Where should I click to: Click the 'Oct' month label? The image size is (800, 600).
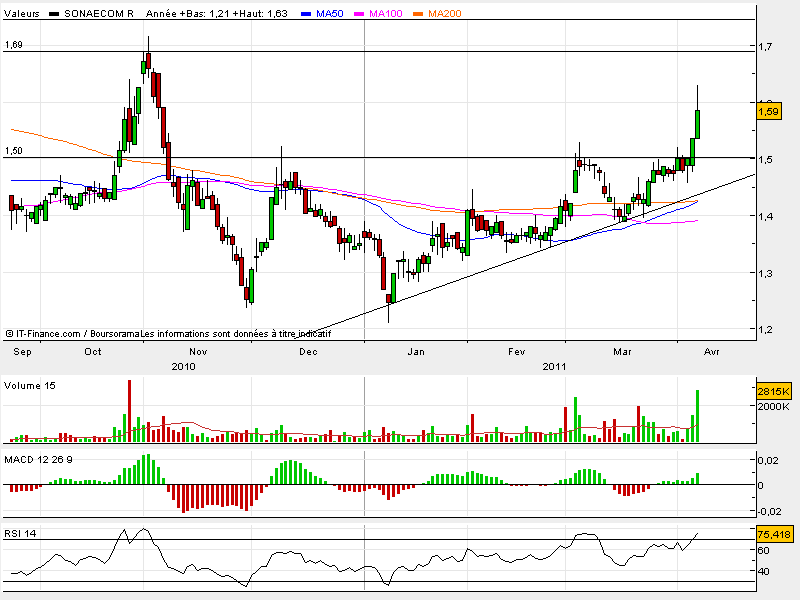pyautogui.click(x=93, y=352)
